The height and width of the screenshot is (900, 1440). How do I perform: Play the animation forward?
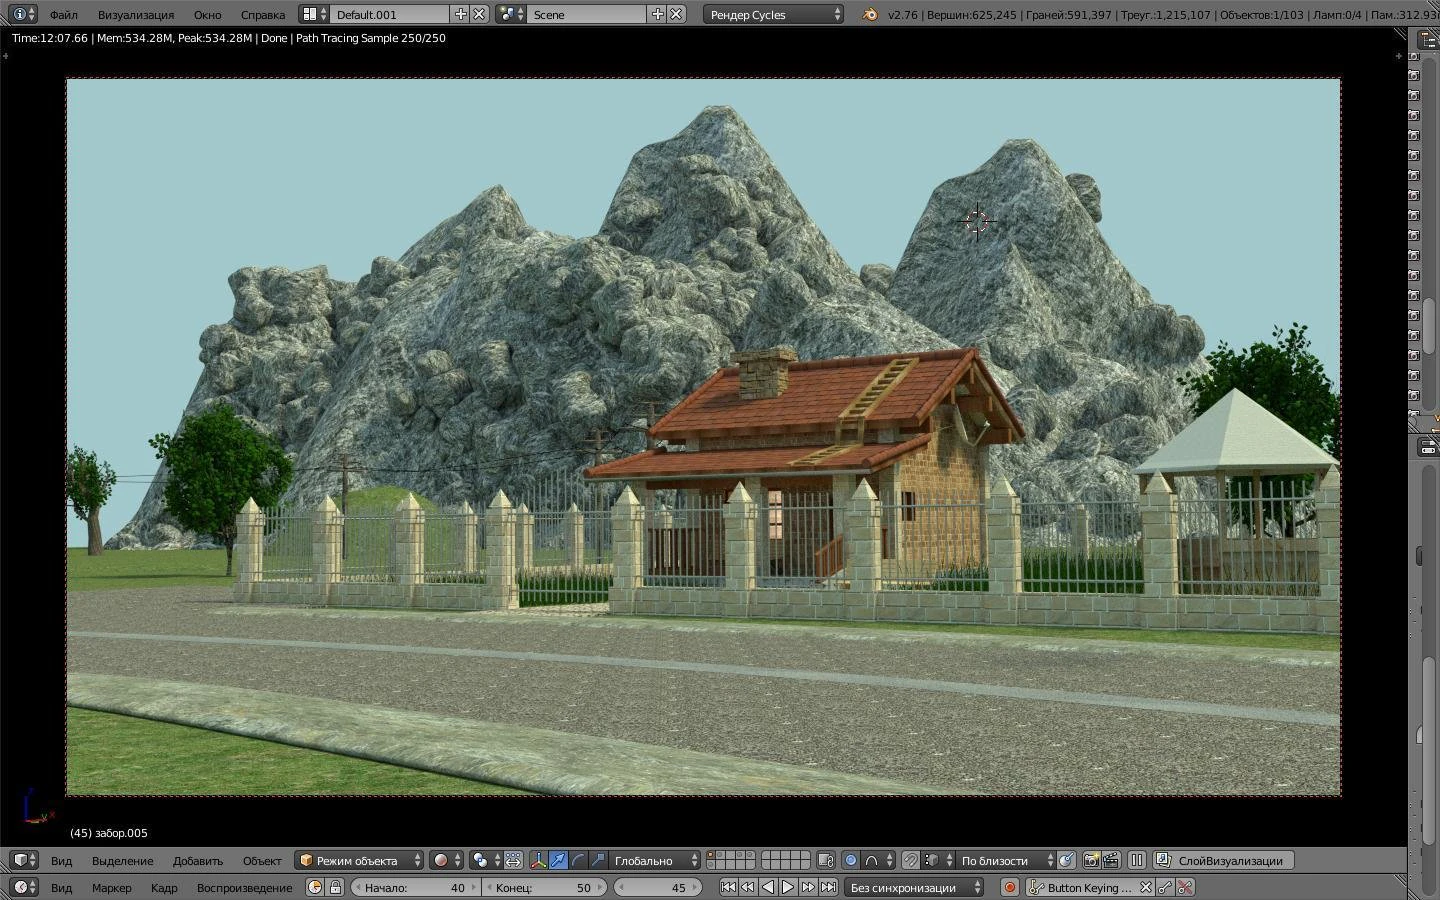tap(788, 887)
